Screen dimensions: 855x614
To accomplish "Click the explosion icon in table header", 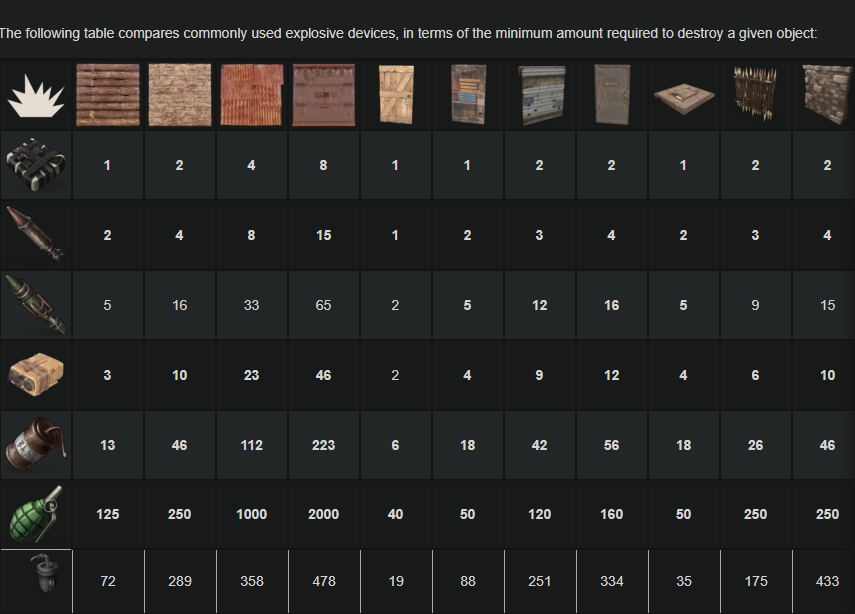I will tap(36, 97).
